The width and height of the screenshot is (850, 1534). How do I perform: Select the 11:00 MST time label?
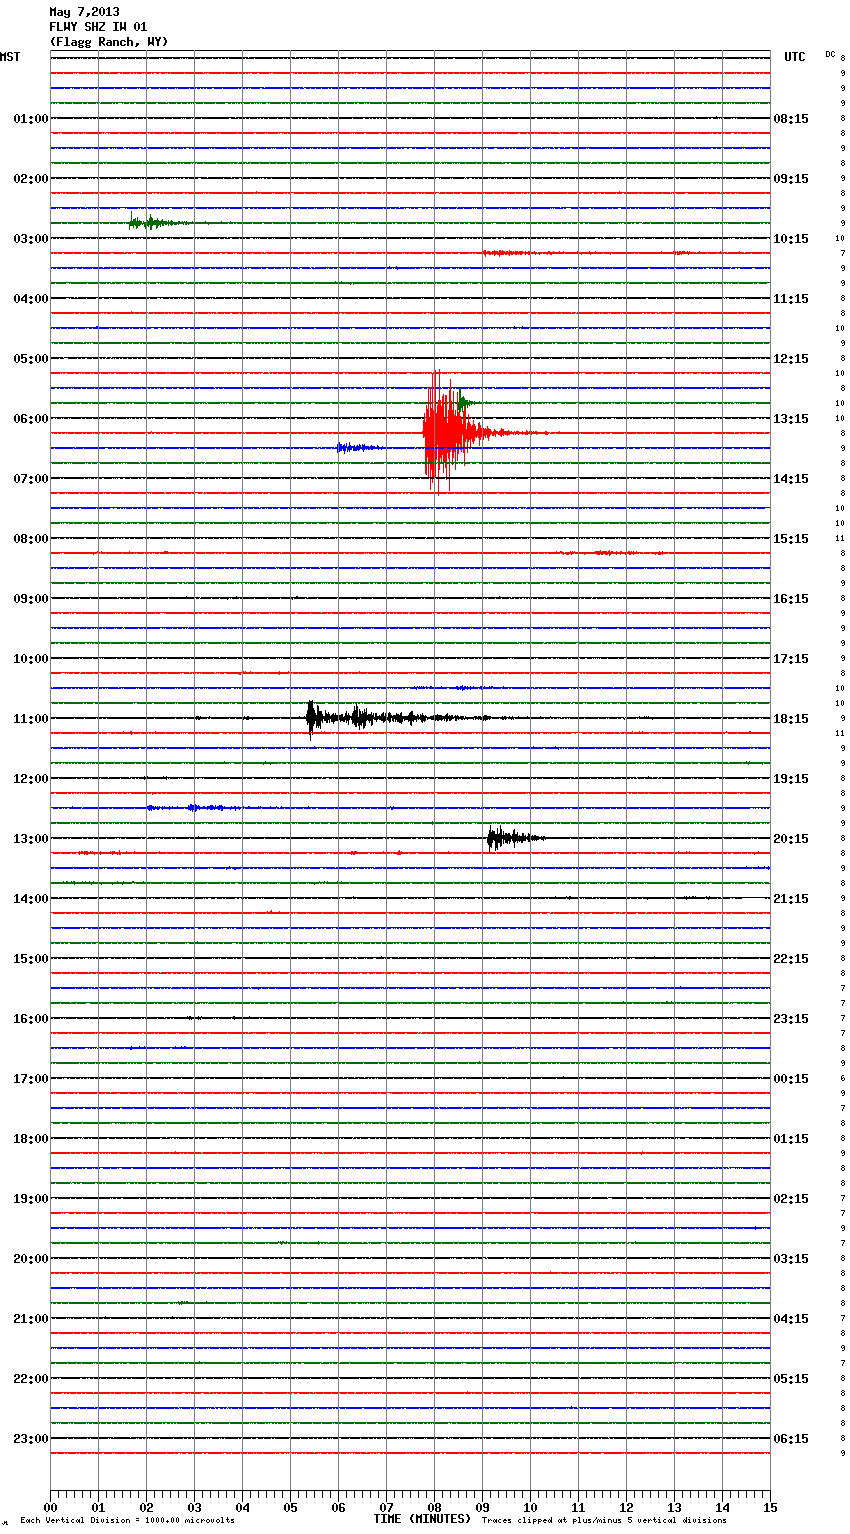tap(30, 719)
